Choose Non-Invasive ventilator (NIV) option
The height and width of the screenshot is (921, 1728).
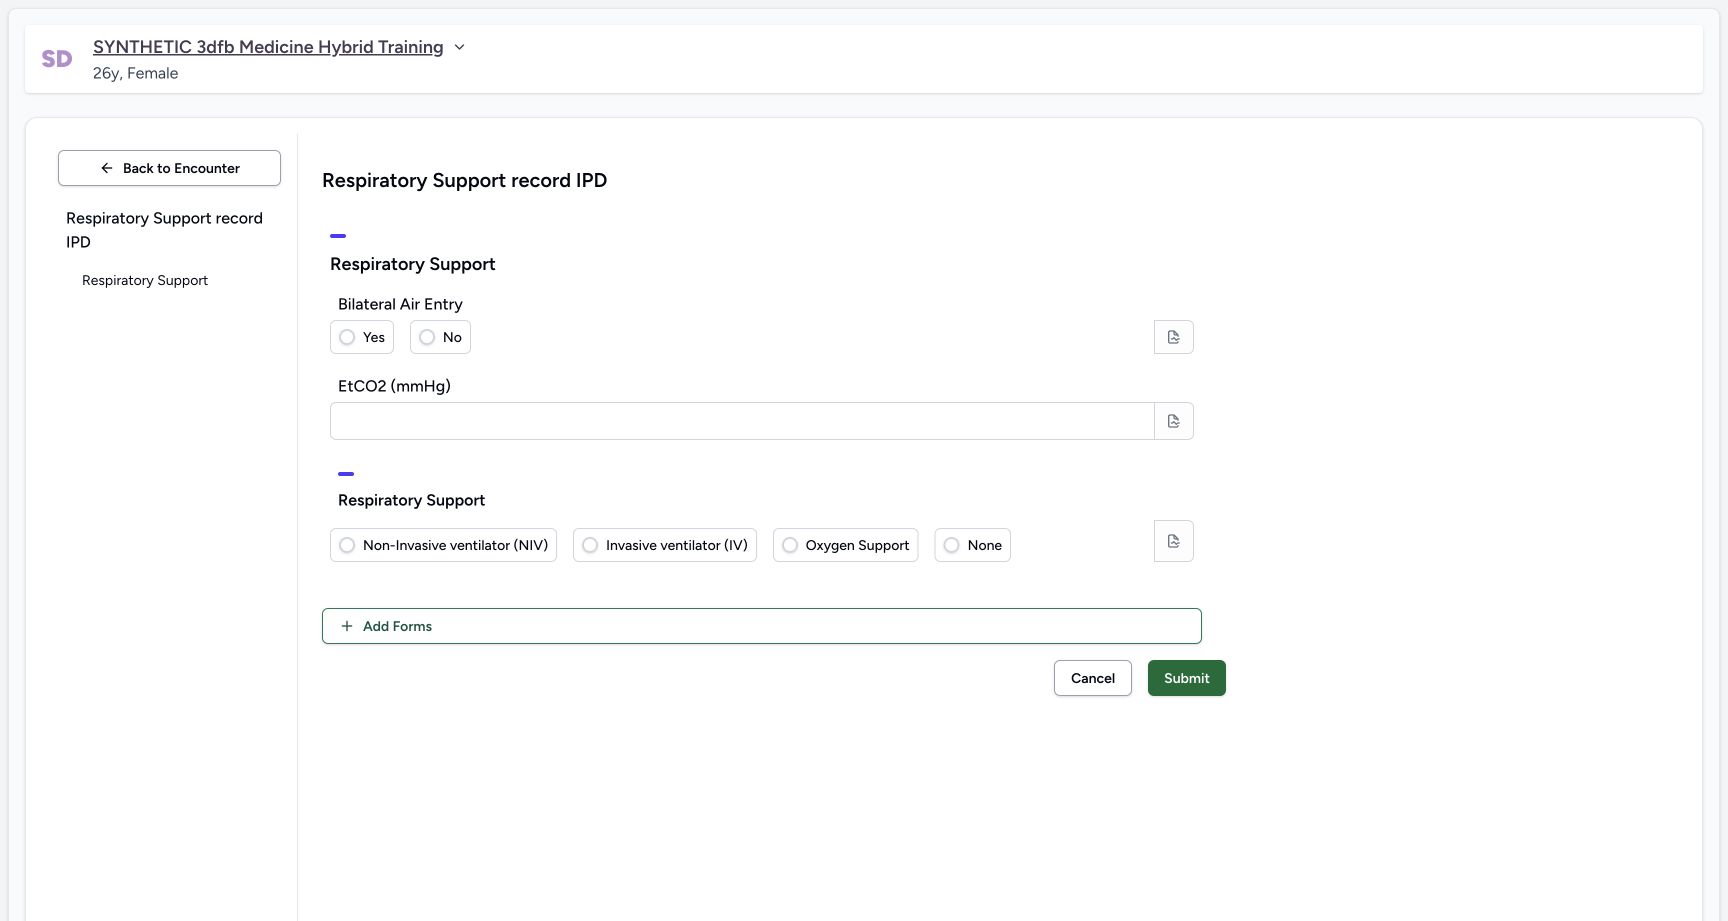(x=443, y=545)
